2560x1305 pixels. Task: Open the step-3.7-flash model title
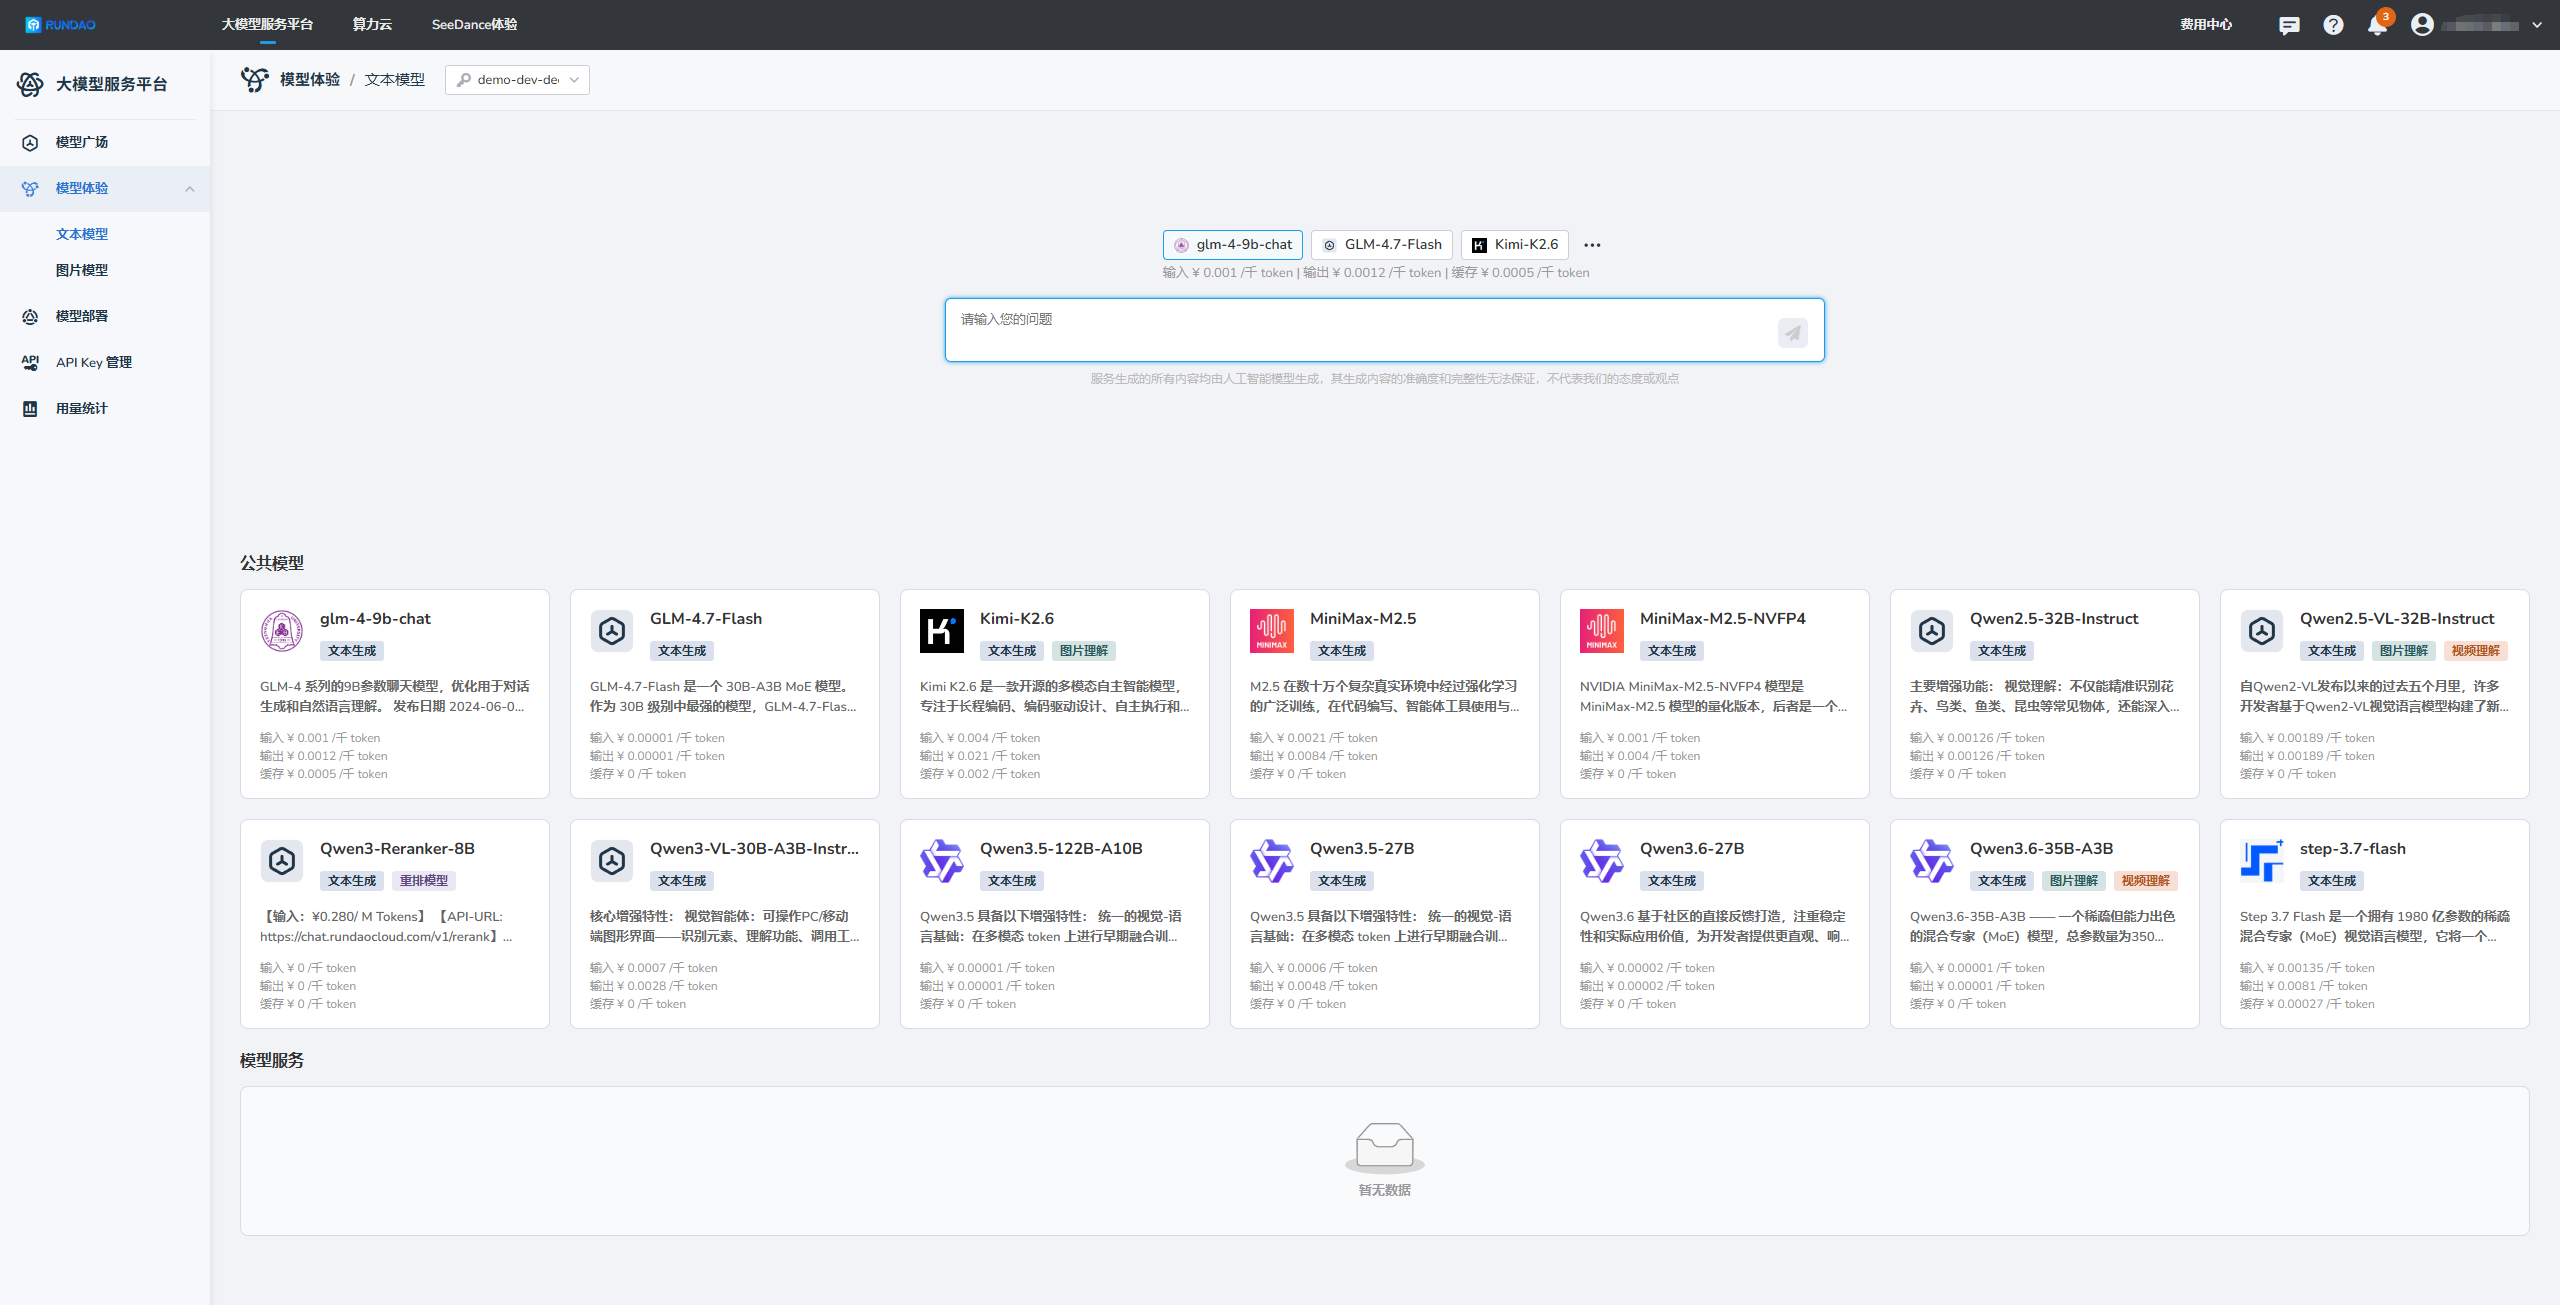(x=2353, y=849)
